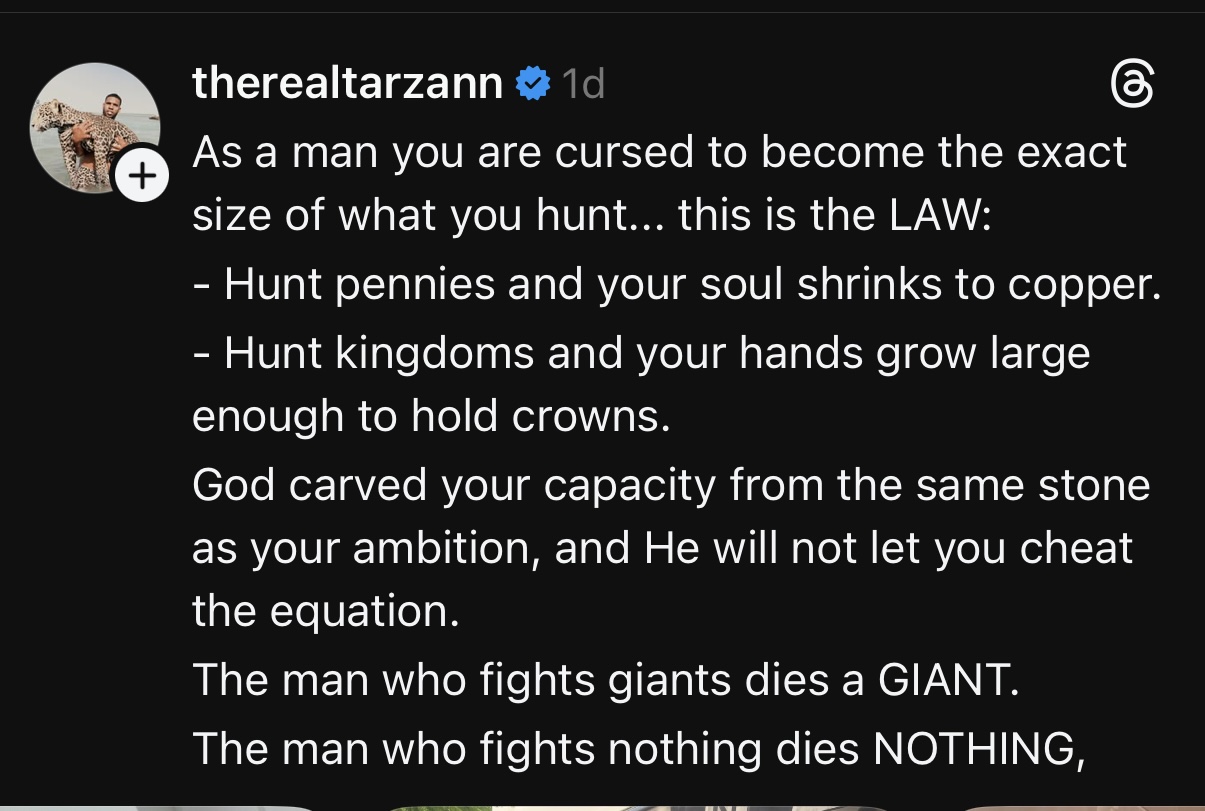The image size is (1205, 811).
Task: Tap the Threads logo icon
Action: coord(1133,85)
